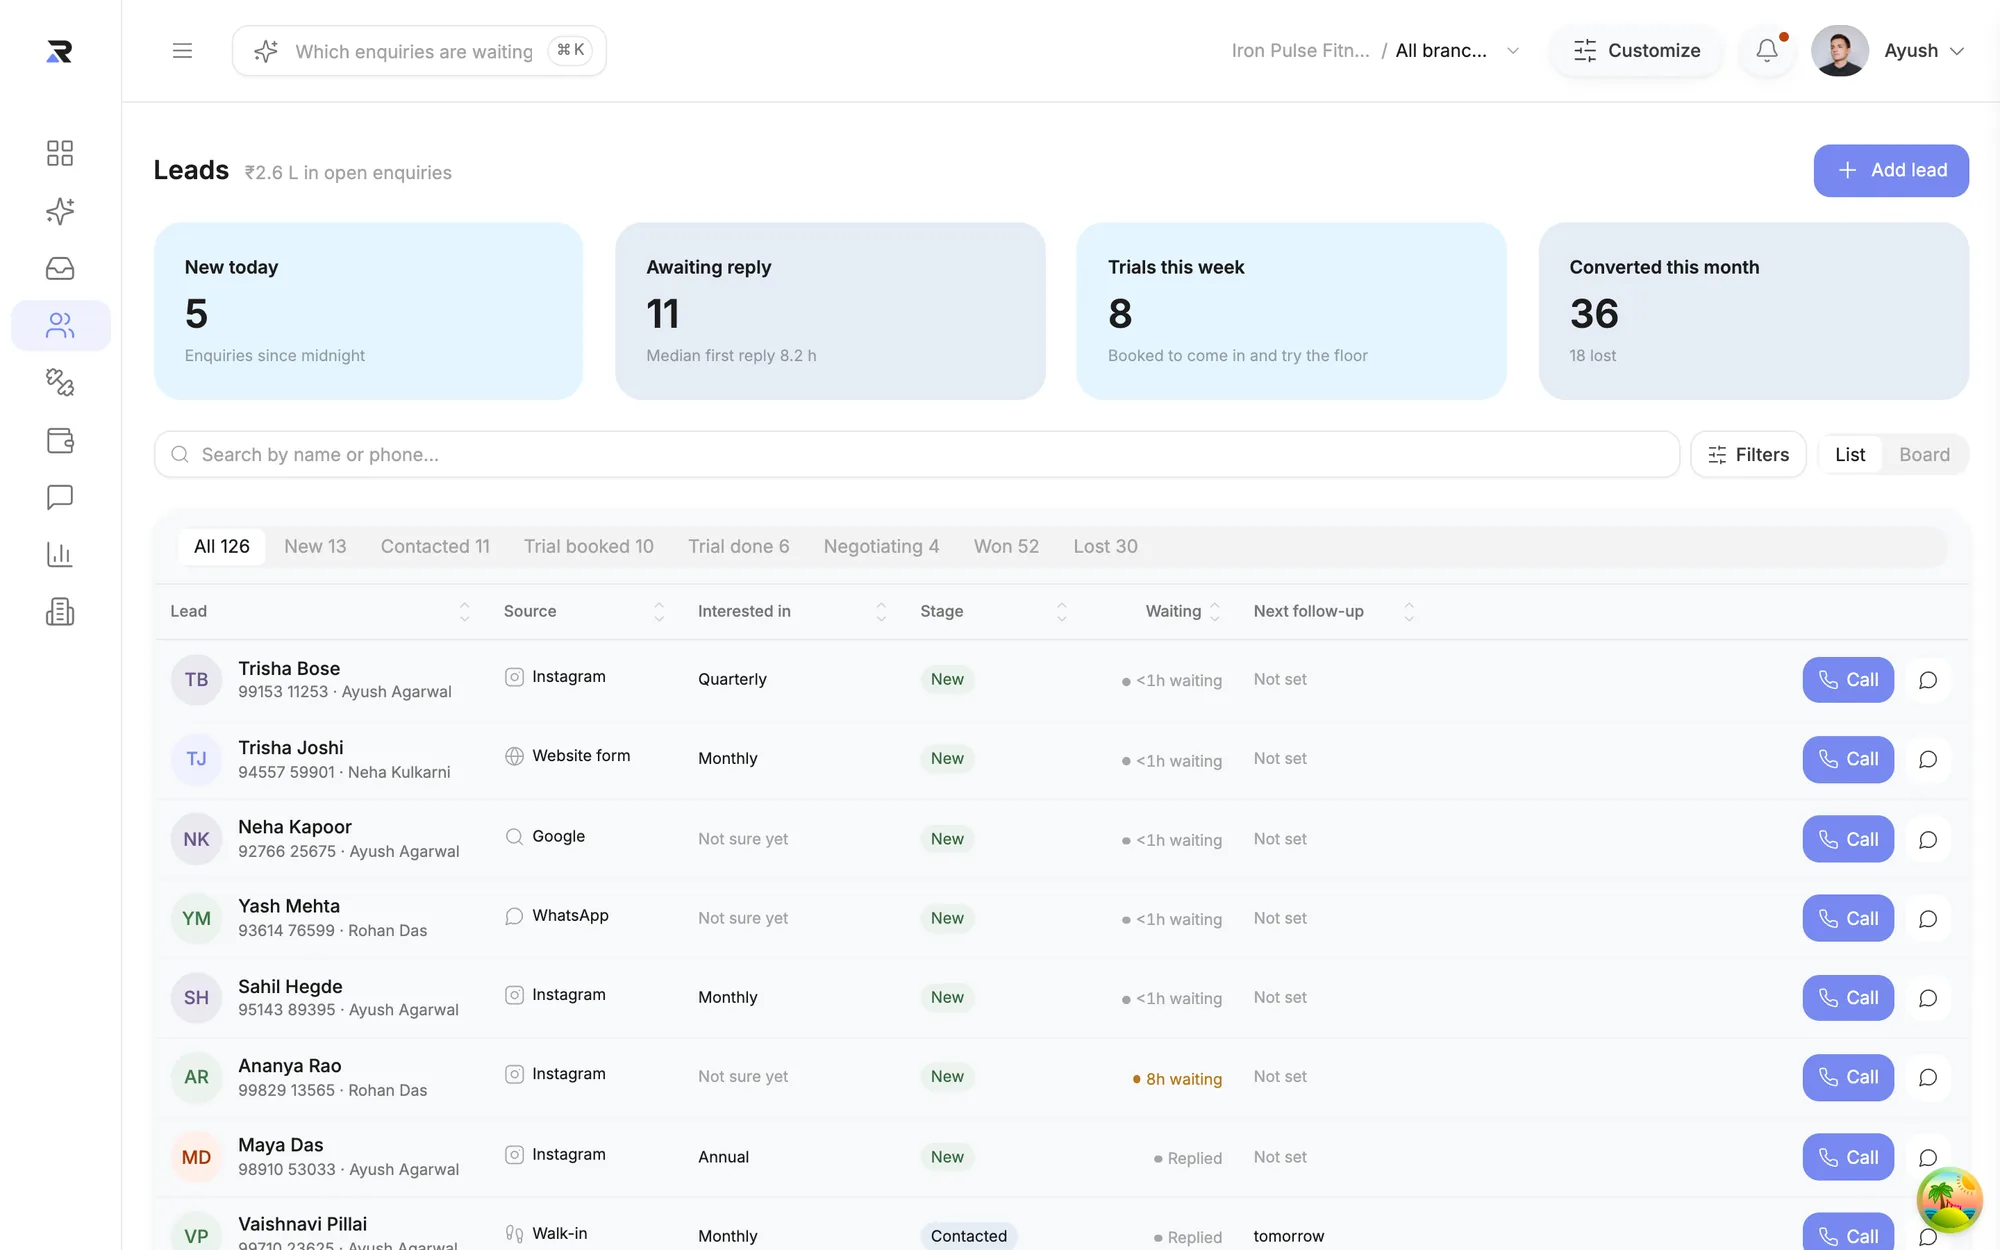This screenshot has height=1250, width=2000.
Task: Select the New 13 tab
Action: coord(315,547)
